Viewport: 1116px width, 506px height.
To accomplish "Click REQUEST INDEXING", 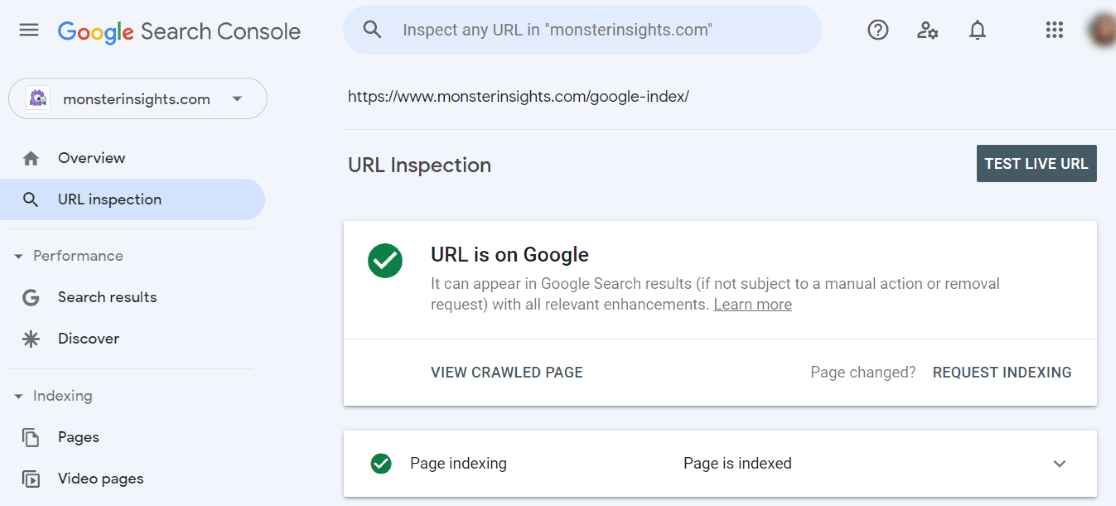I will [x=1002, y=372].
